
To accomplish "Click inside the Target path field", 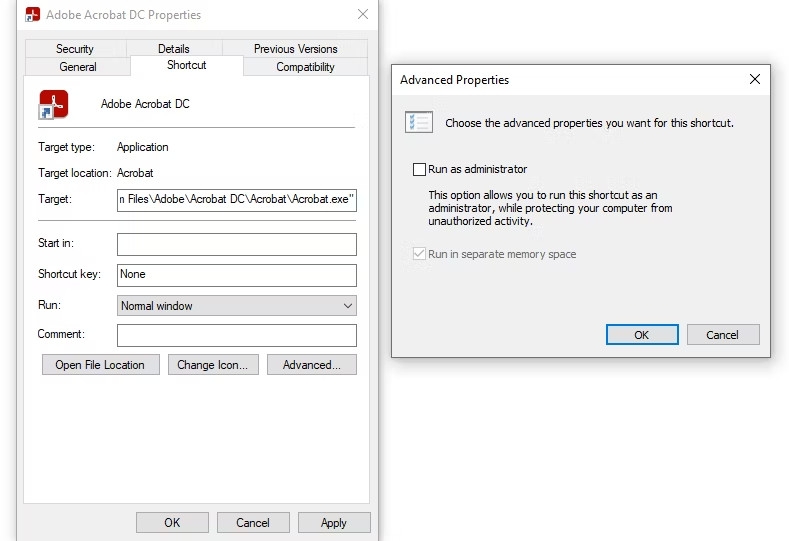I will click(237, 199).
